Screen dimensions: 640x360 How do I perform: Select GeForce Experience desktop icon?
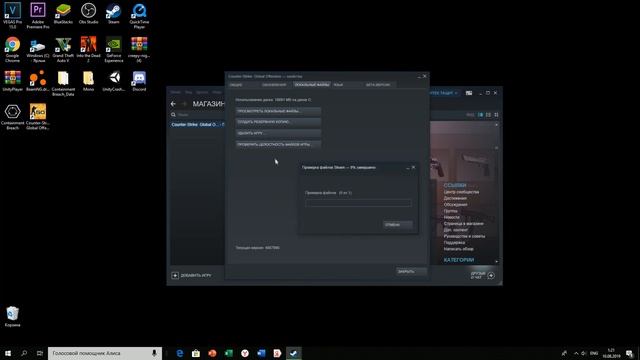[113, 49]
